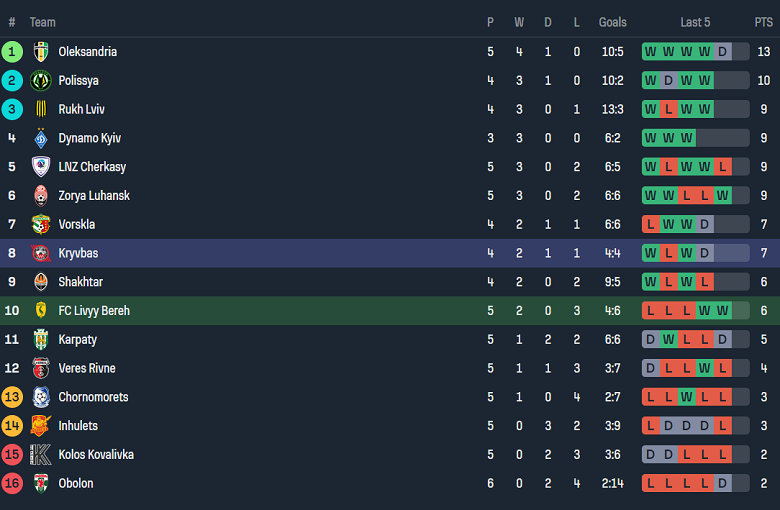The width and height of the screenshot is (780, 510).
Task: Click the Polissya team logo
Action: [x=41, y=81]
